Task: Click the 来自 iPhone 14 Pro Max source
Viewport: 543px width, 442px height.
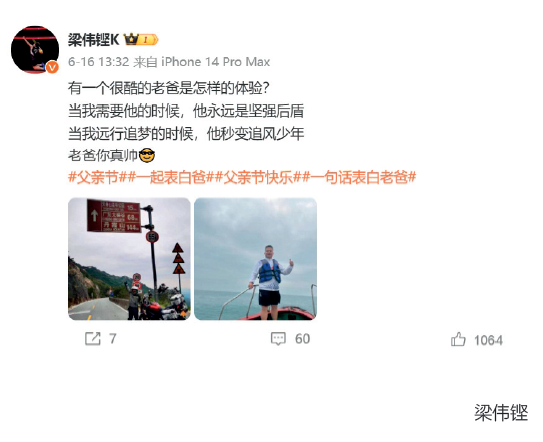Action: pos(202,62)
